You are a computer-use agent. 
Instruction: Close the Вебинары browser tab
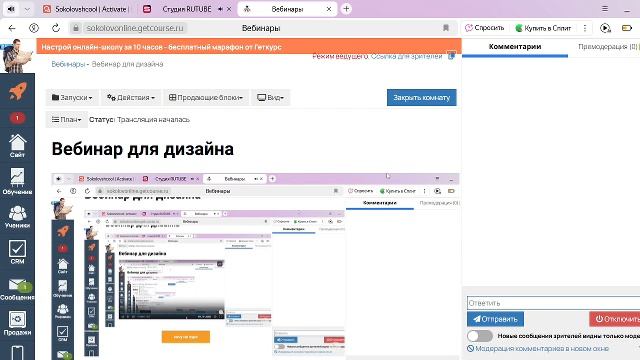pos(329,9)
